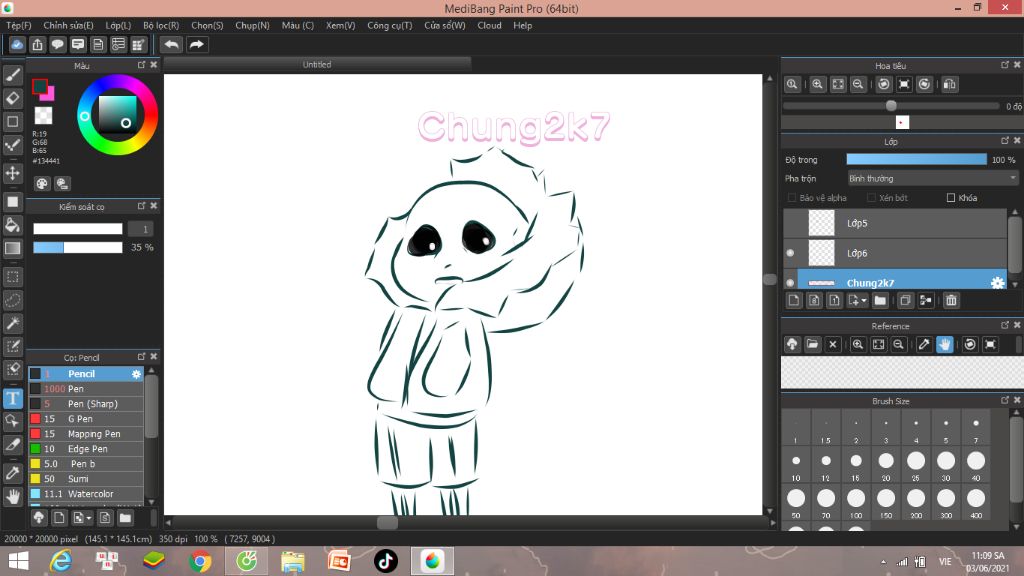Select the Gradient tool
1024x576 pixels.
click(12, 248)
